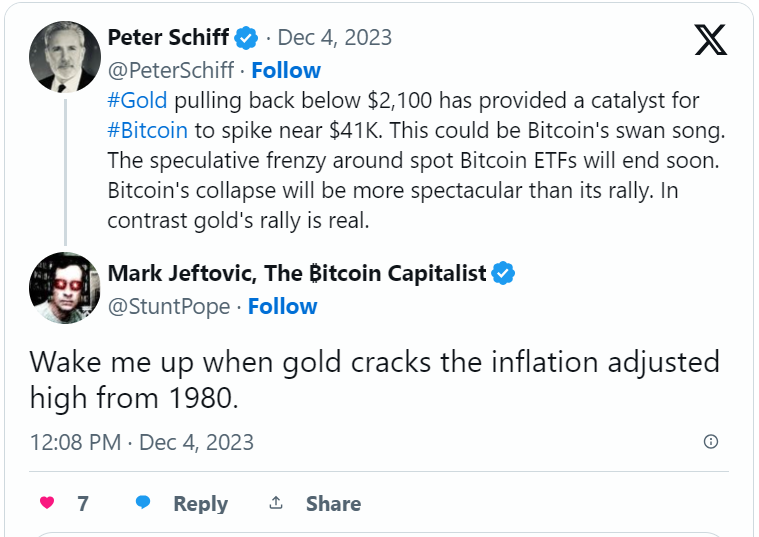This screenshot has height=537, width=759.
Task: Click the Share text label
Action: click(334, 504)
